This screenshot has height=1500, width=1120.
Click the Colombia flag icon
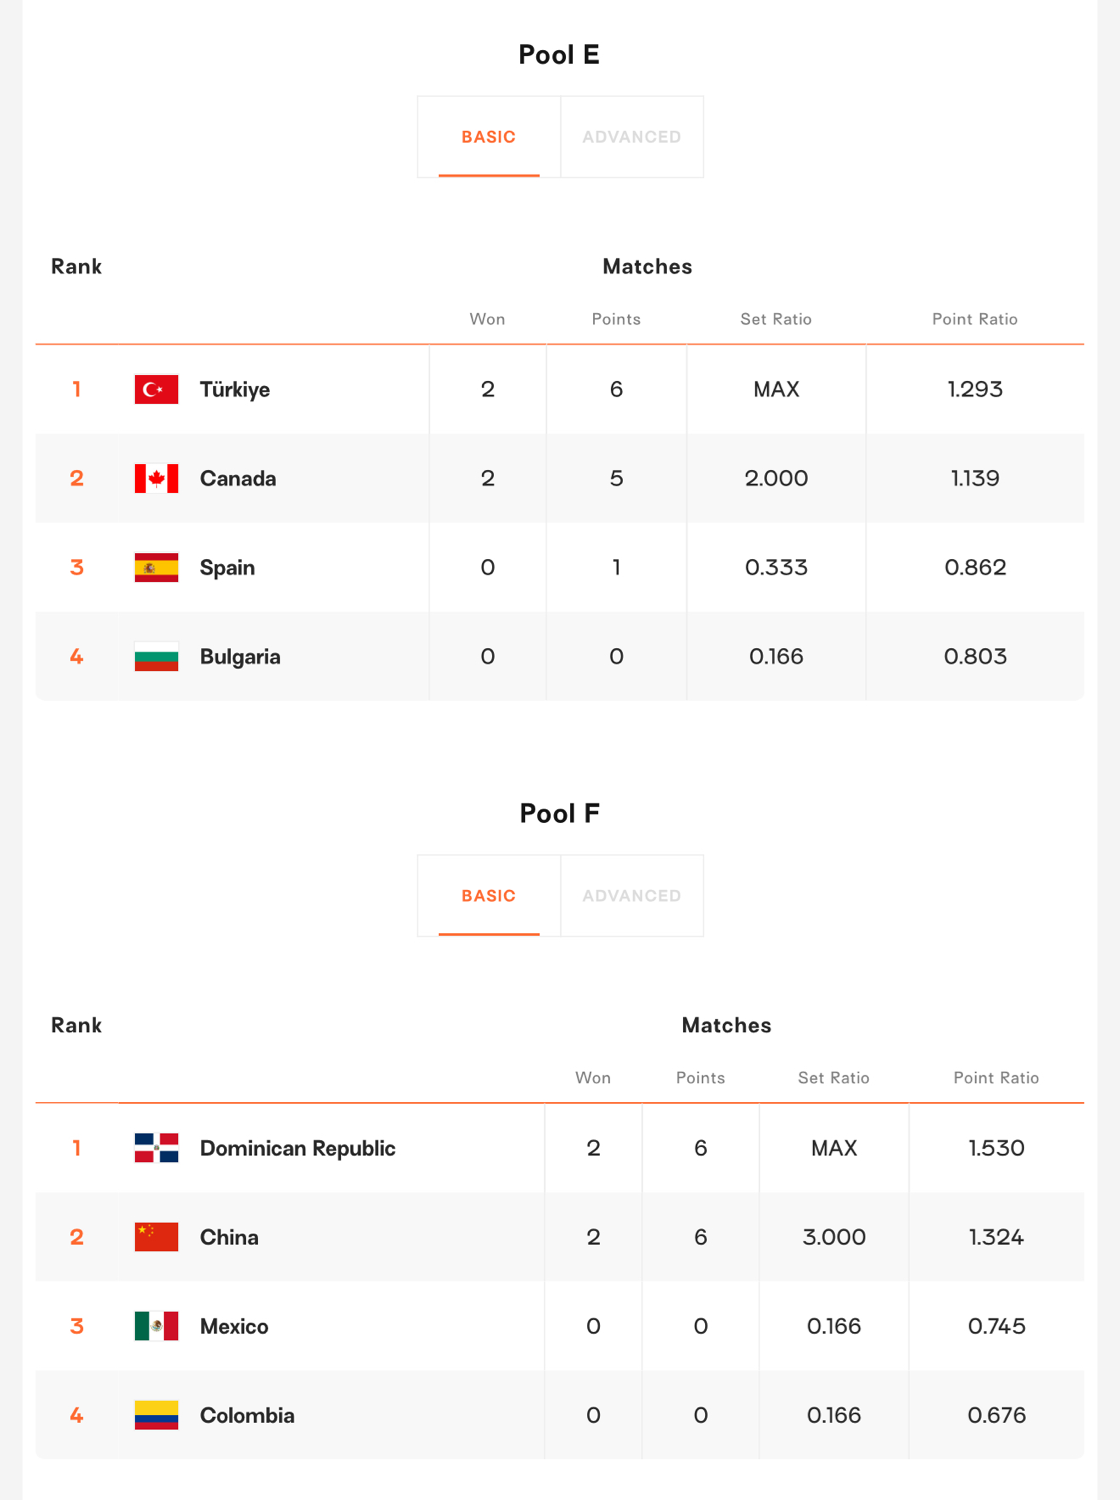pyautogui.click(x=156, y=1415)
